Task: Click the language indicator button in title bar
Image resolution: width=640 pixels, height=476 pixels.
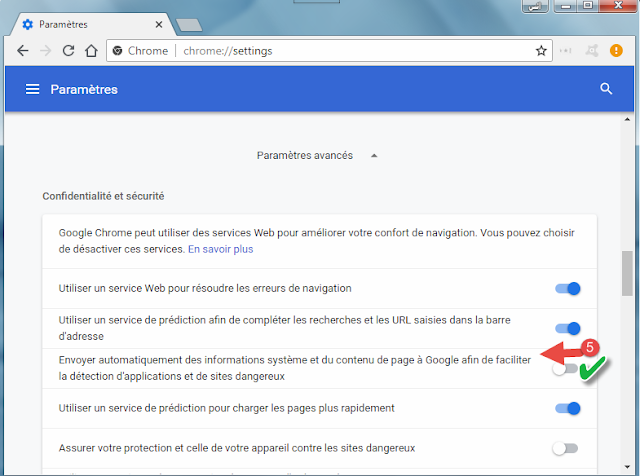Action: pyautogui.click(x=535, y=6)
